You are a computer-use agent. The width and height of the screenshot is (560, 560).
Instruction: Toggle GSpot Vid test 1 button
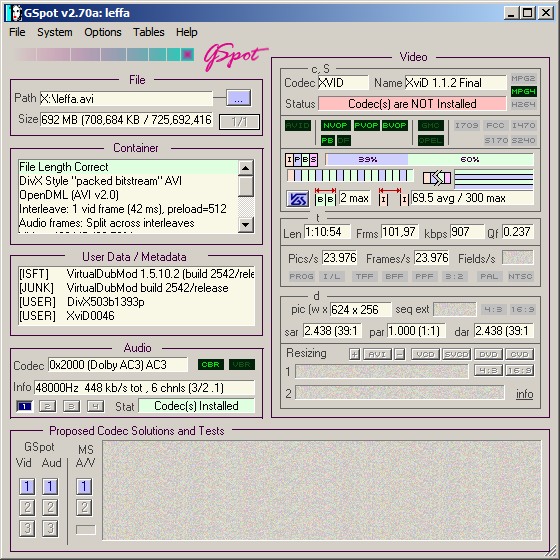(x=27, y=486)
